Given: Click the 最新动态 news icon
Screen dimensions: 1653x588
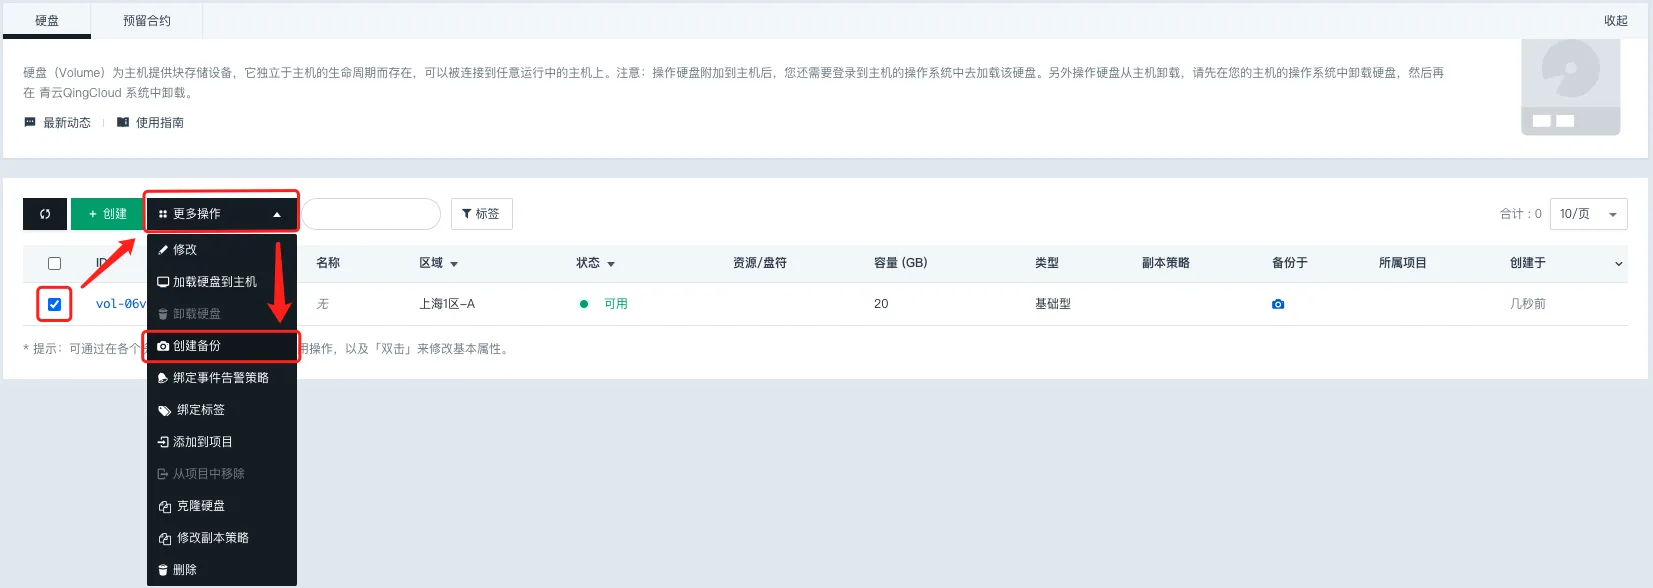Looking at the screenshot, I should [30, 122].
